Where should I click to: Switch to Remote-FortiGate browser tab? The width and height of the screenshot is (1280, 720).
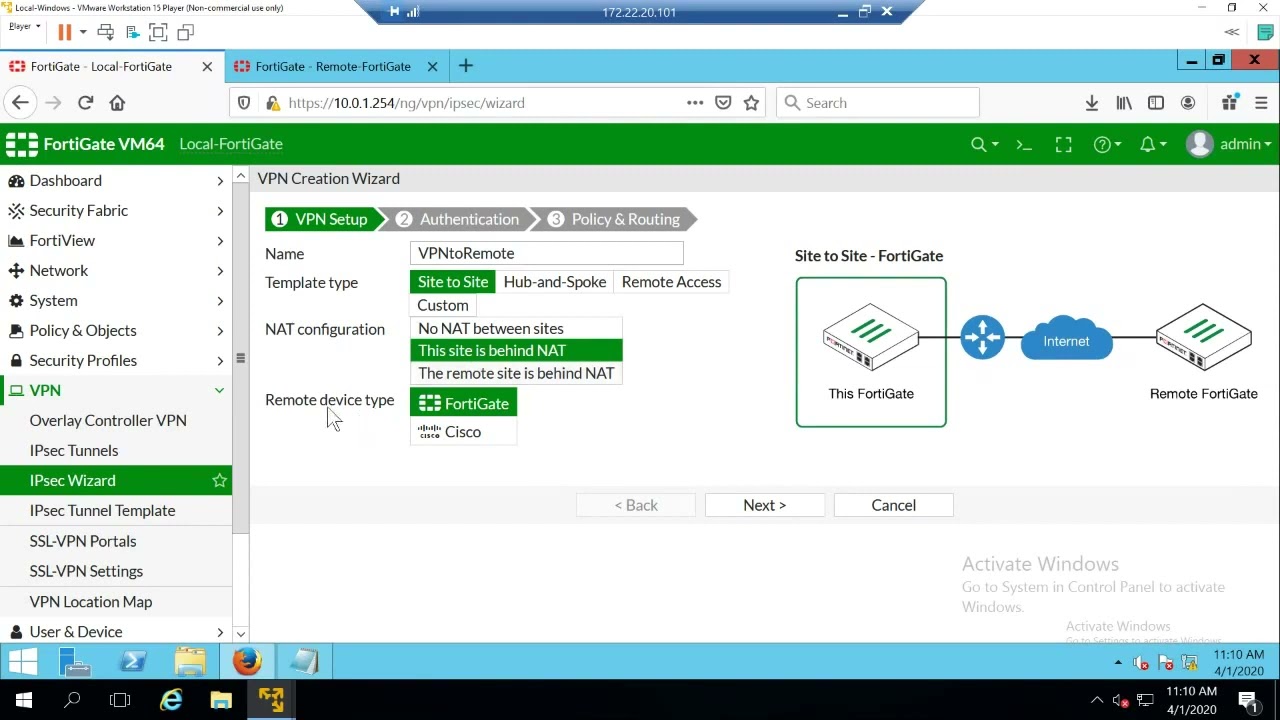[x=333, y=66]
